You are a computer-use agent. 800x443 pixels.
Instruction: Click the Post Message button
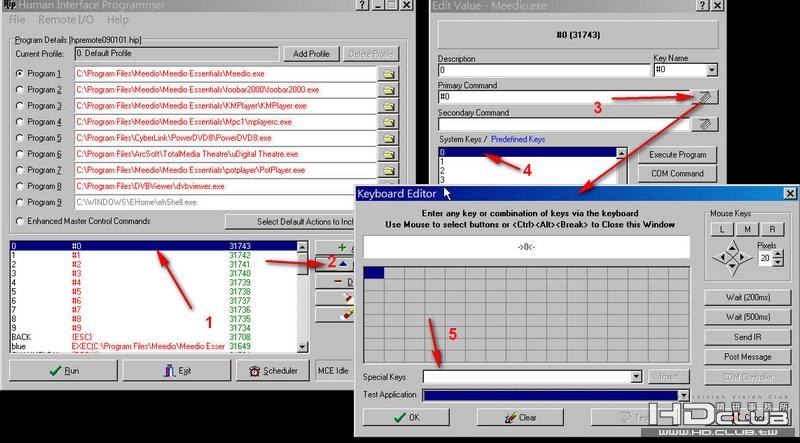coord(747,357)
